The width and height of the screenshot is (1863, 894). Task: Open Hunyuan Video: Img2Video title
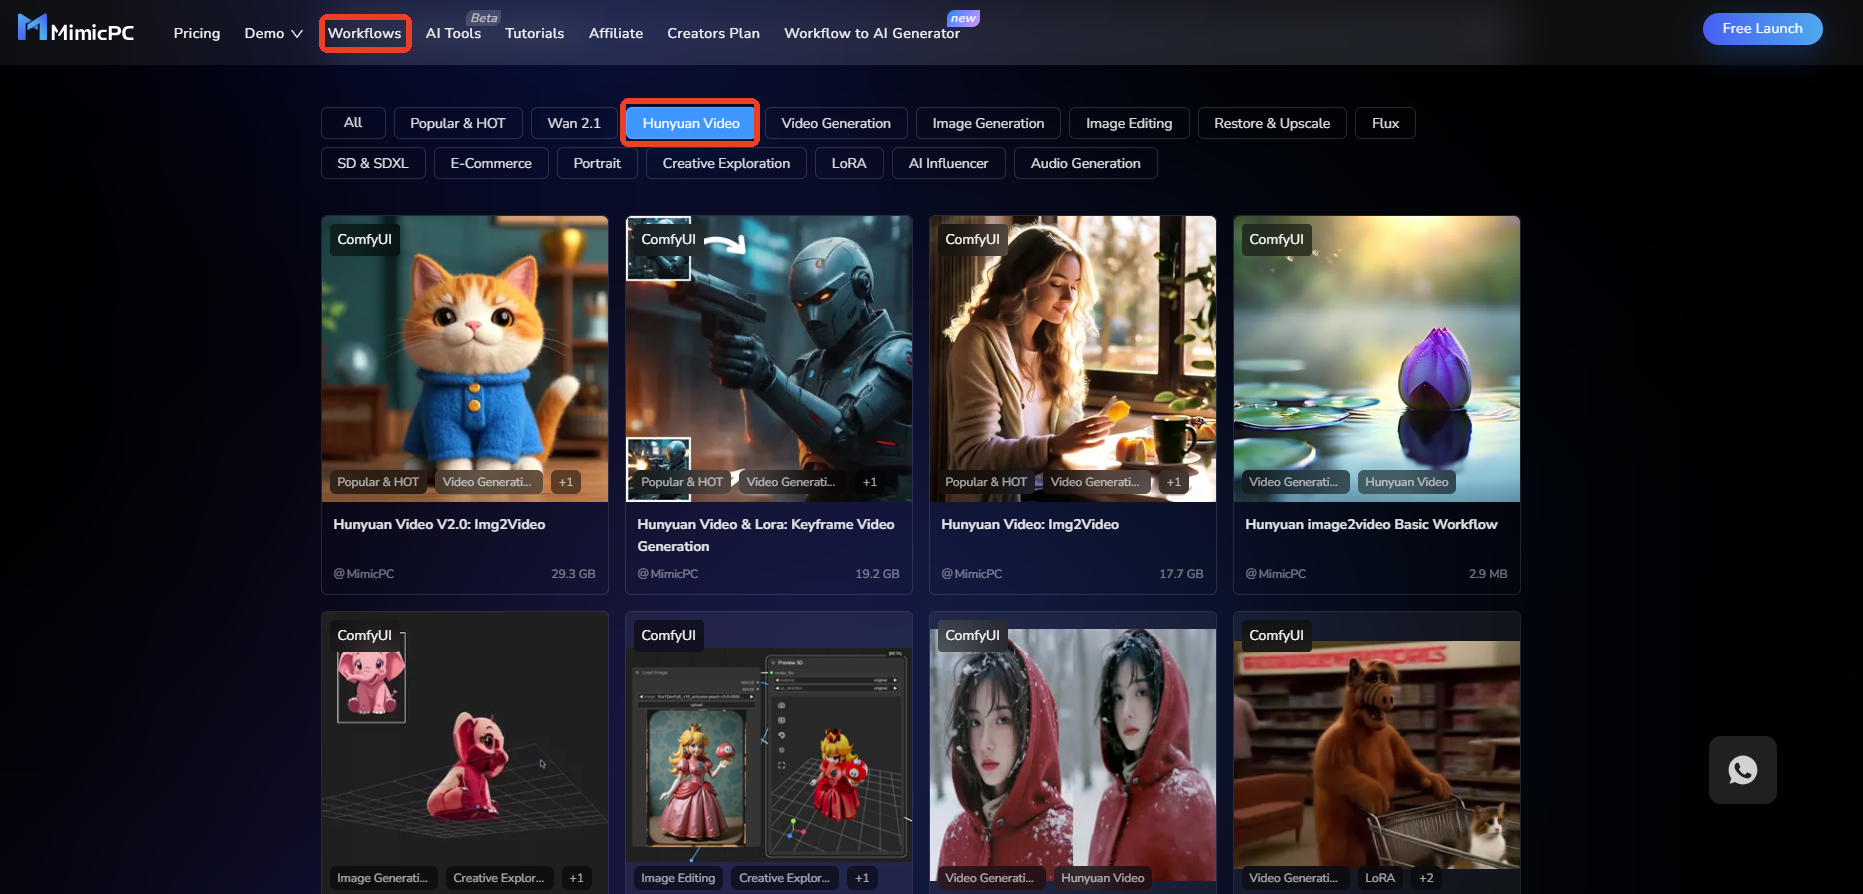[x=1030, y=524]
